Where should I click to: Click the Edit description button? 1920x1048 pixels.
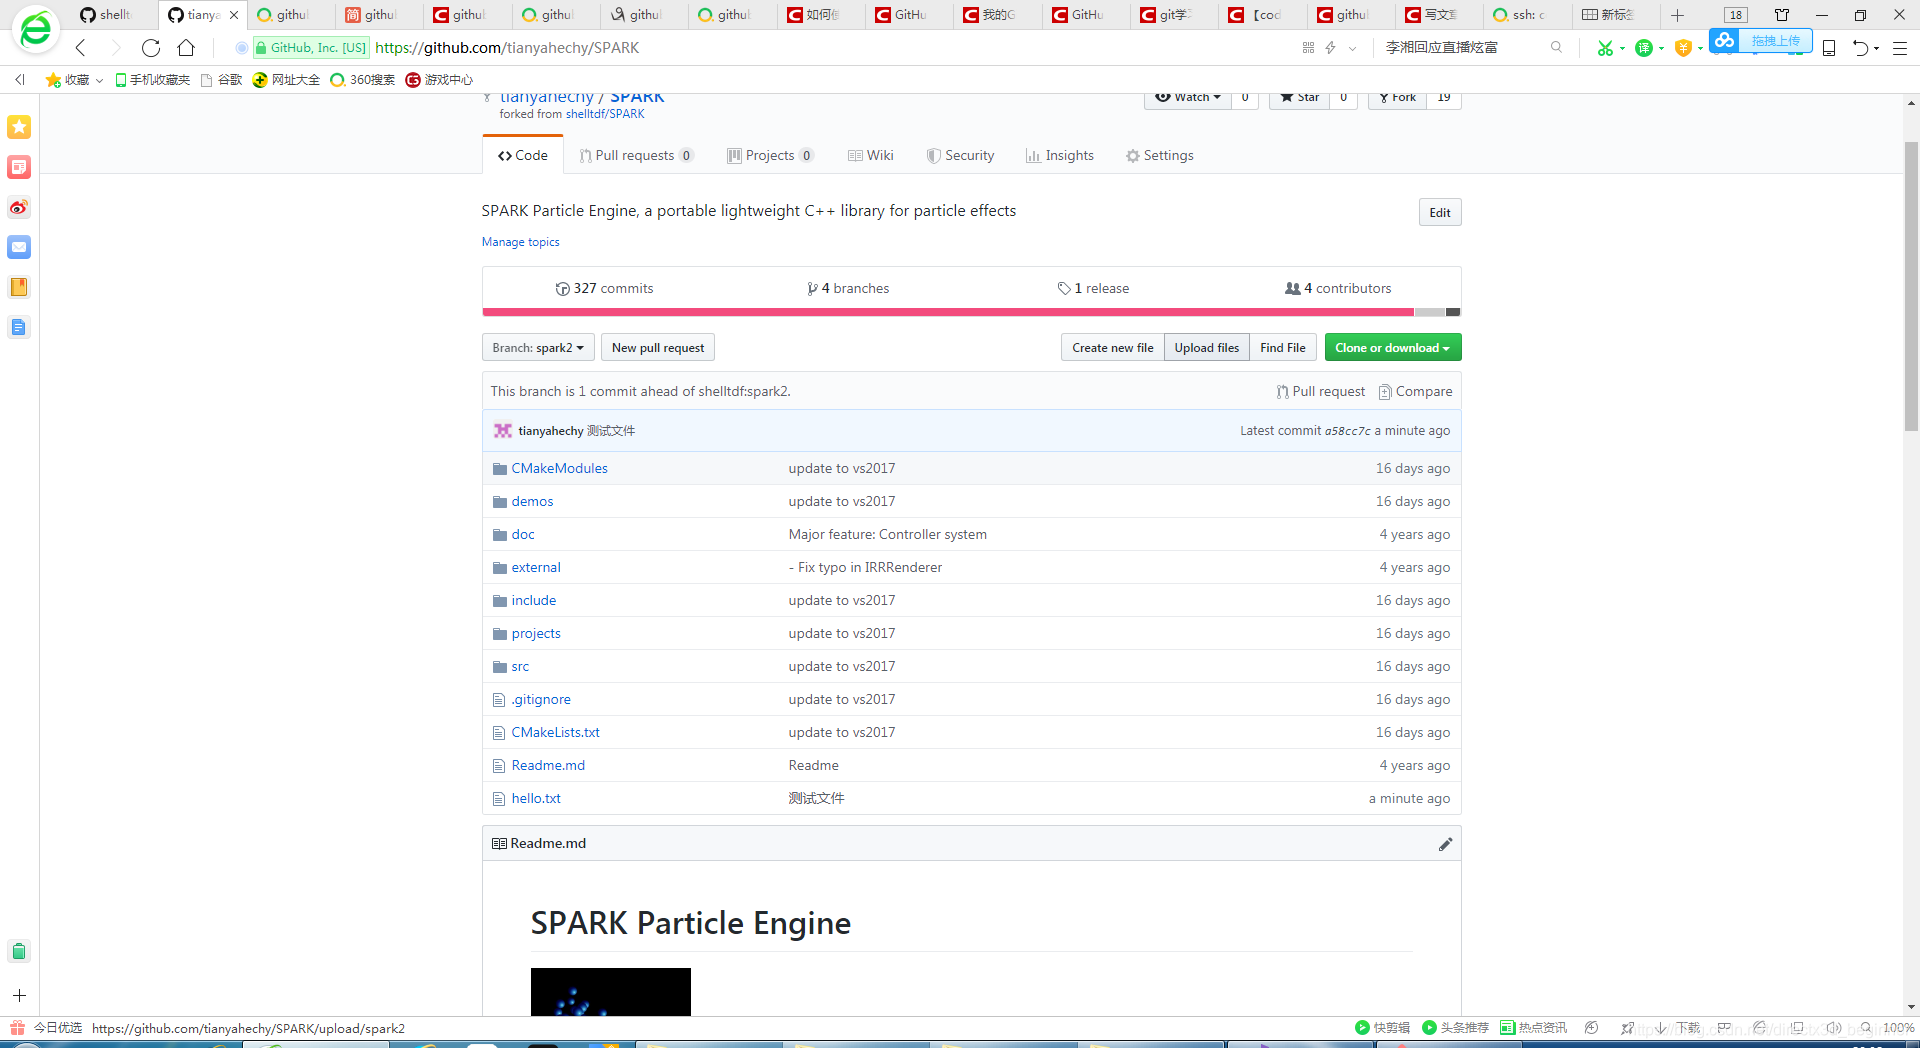pyautogui.click(x=1439, y=212)
